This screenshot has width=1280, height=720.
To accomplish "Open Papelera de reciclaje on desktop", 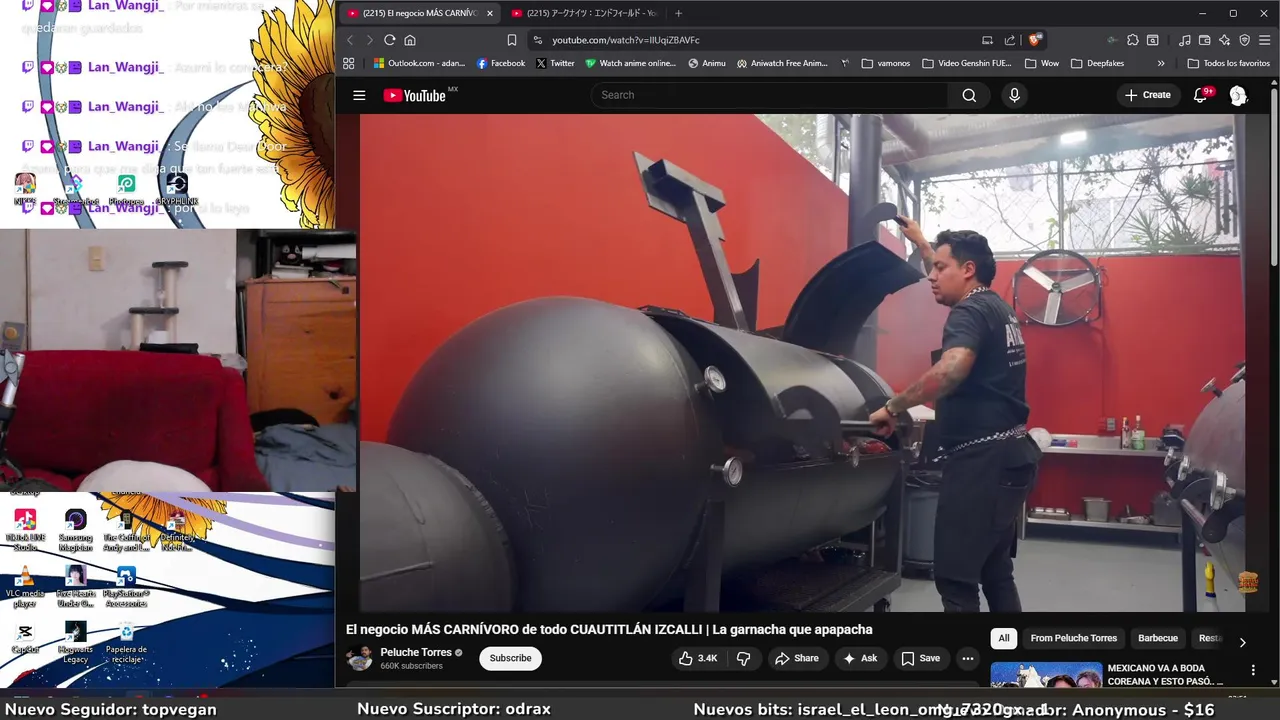I will tap(126, 642).
